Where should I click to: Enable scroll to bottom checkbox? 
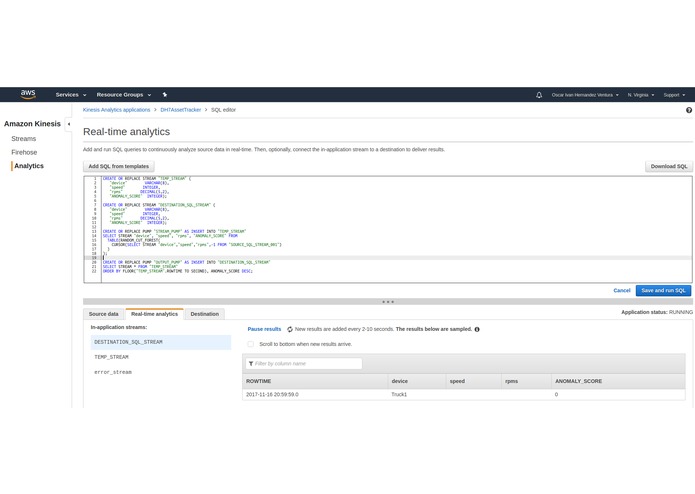point(251,344)
